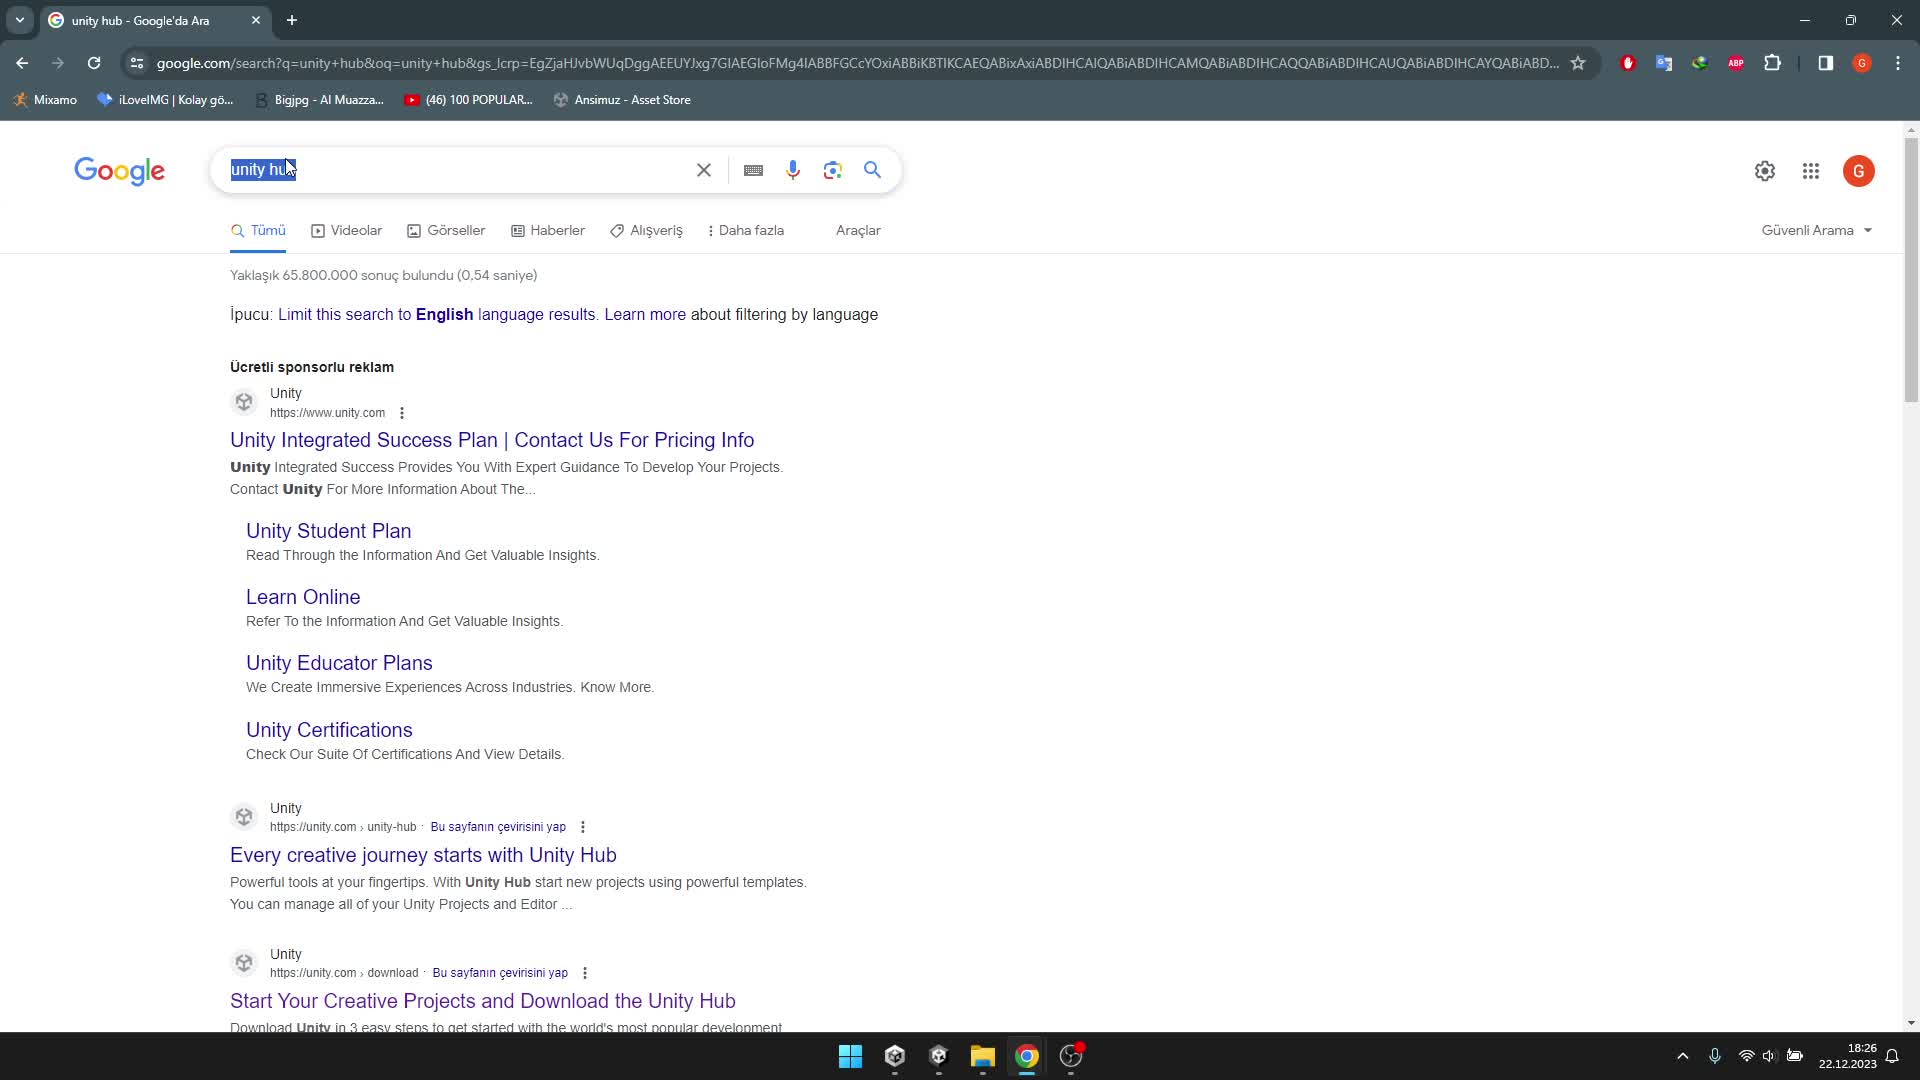Click the browser address bar URL
The width and height of the screenshot is (1920, 1080).
[857, 63]
